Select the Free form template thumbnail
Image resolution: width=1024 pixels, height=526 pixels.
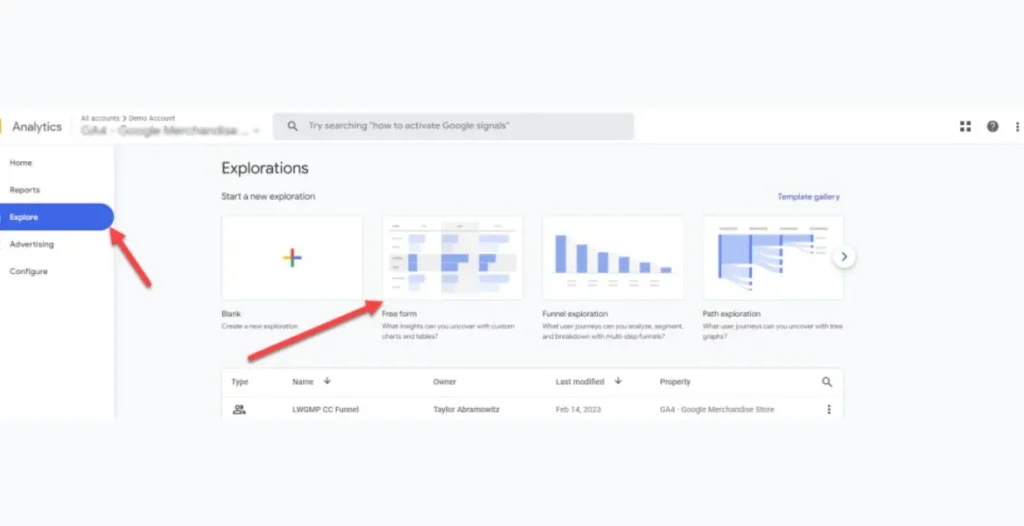click(453, 257)
